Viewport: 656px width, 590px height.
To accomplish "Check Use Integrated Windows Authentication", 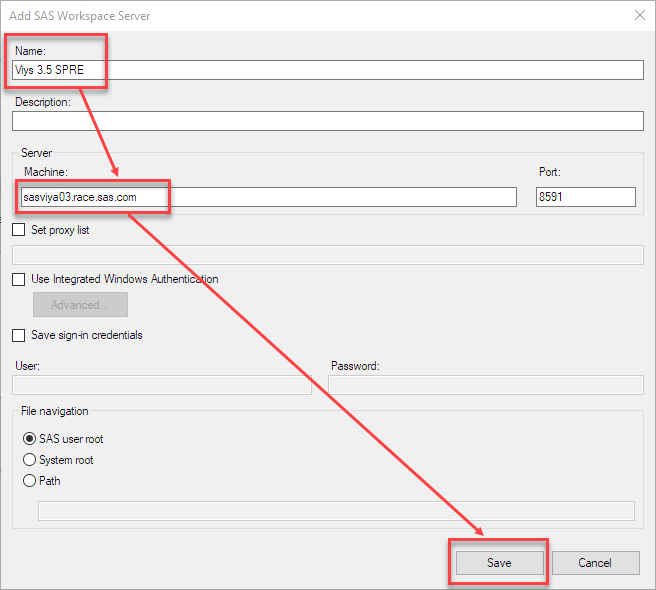I will point(18,279).
